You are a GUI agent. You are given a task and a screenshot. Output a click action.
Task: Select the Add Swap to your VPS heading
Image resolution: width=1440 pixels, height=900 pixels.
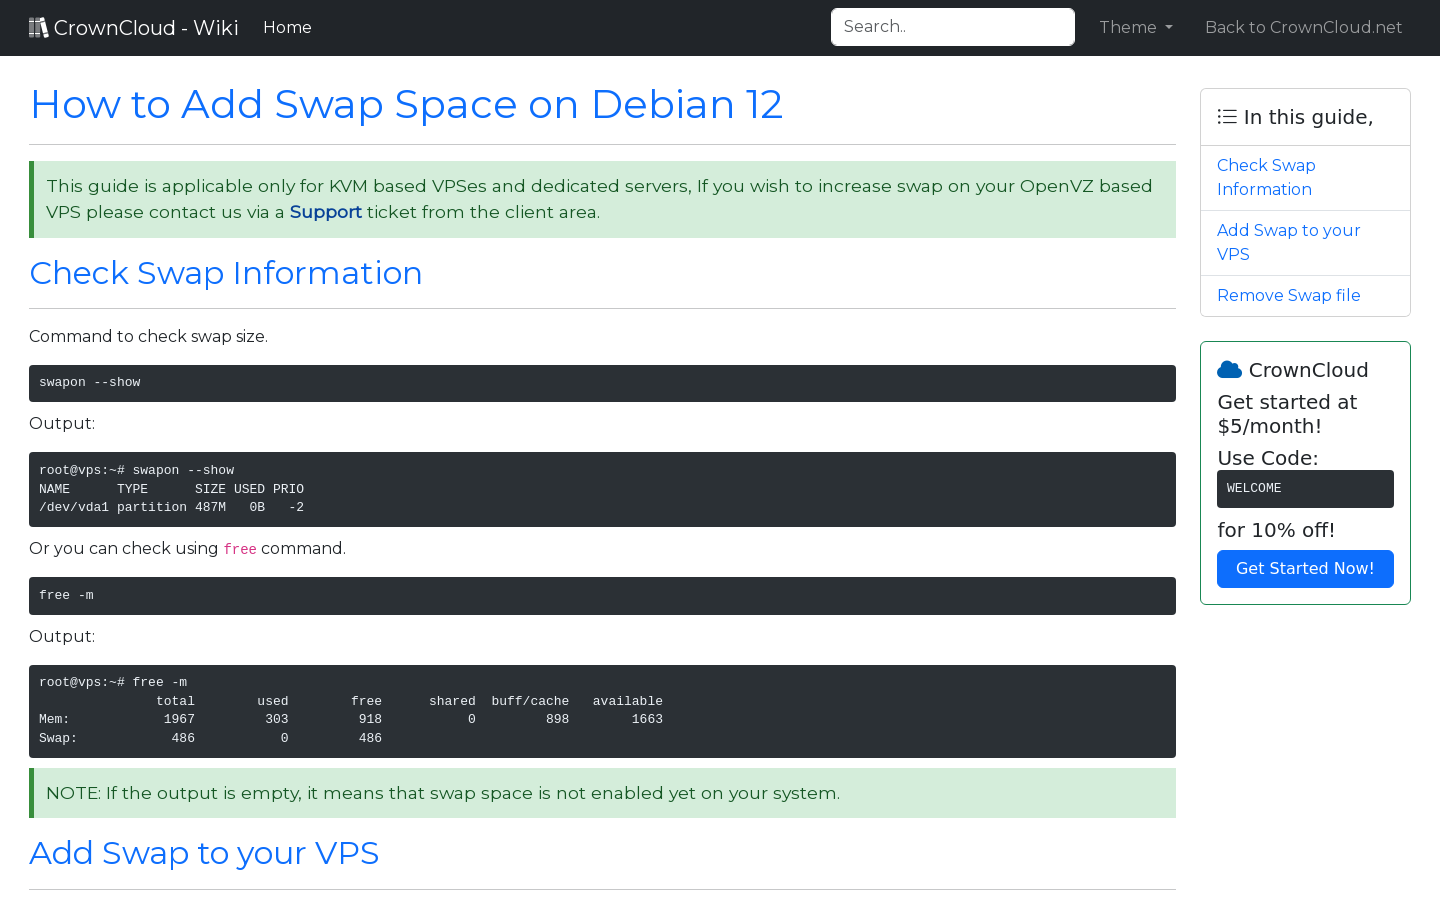[x=204, y=852]
